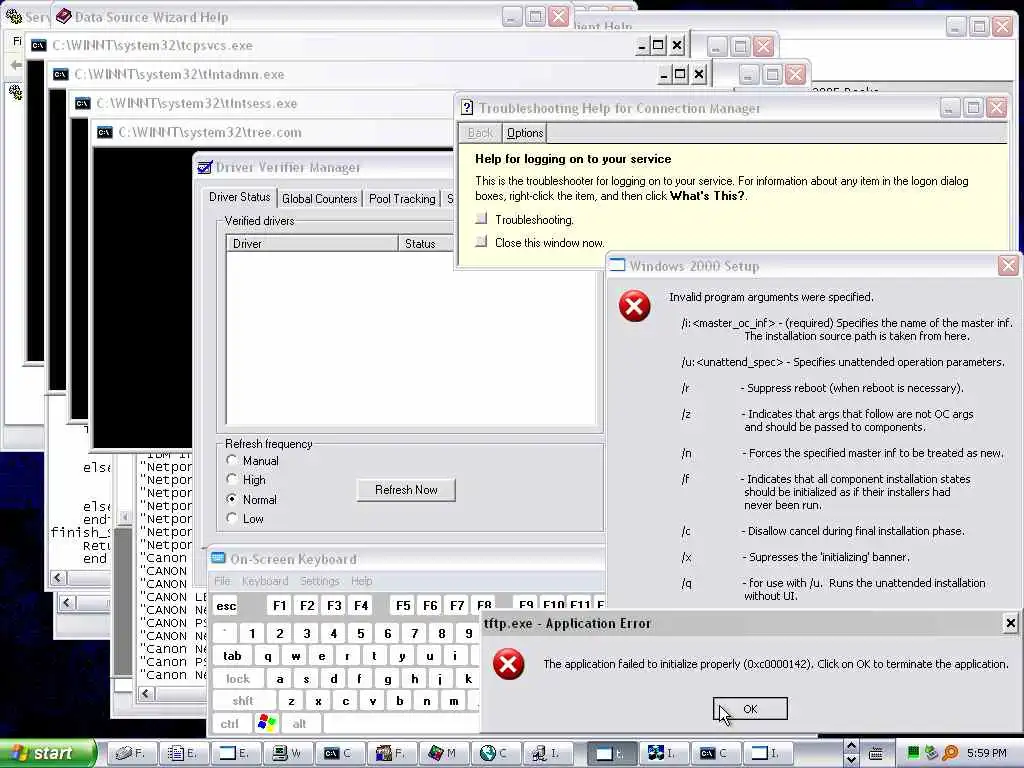Click the tree.com console title bar icon

(104, 132)
